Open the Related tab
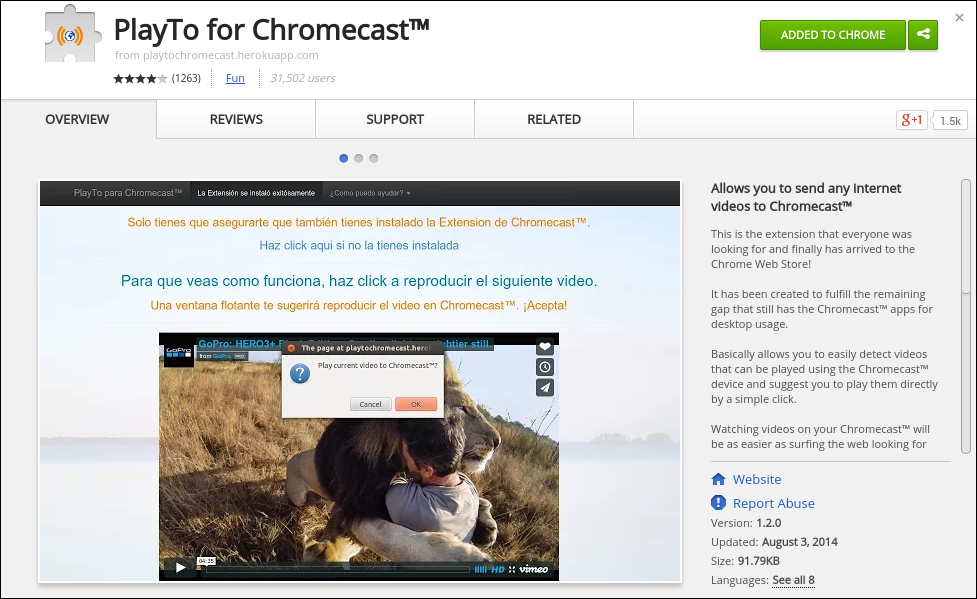 pyautogui.click(x=554, y=119)
